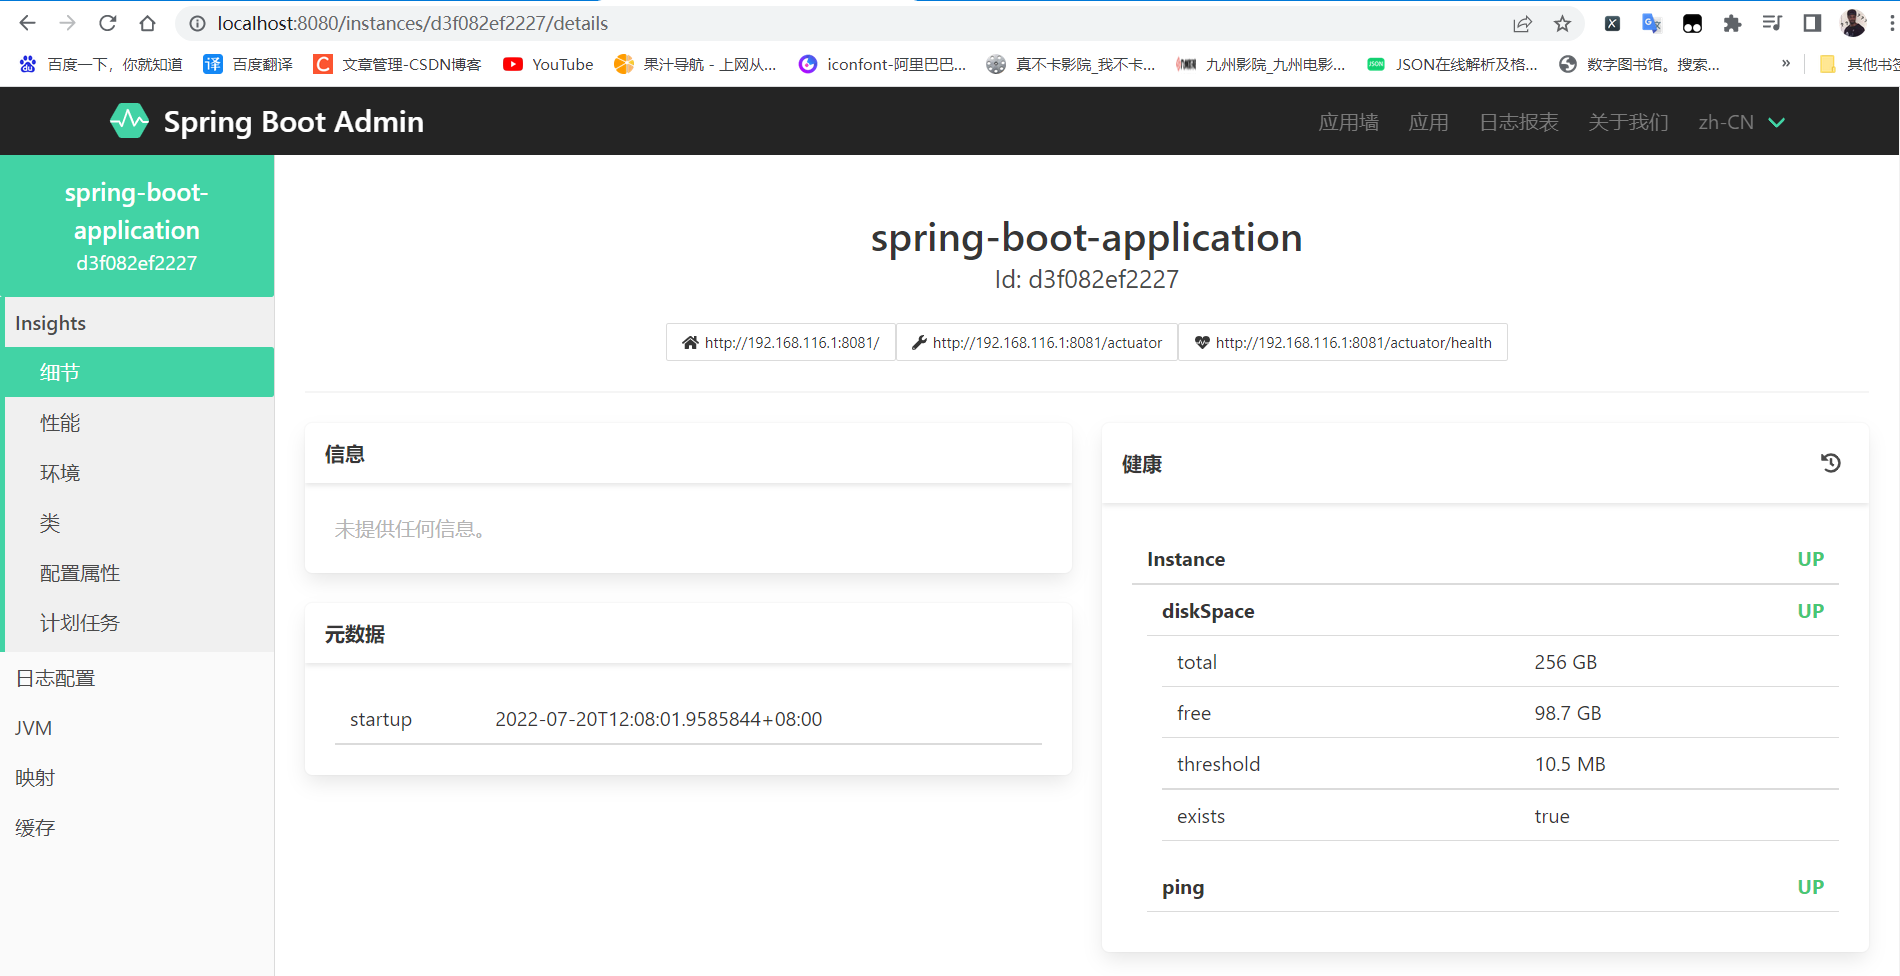Image resolution: width=1900 pixels, height=976 pixels.
Task: Click the ping health row
Action: 1493,887
